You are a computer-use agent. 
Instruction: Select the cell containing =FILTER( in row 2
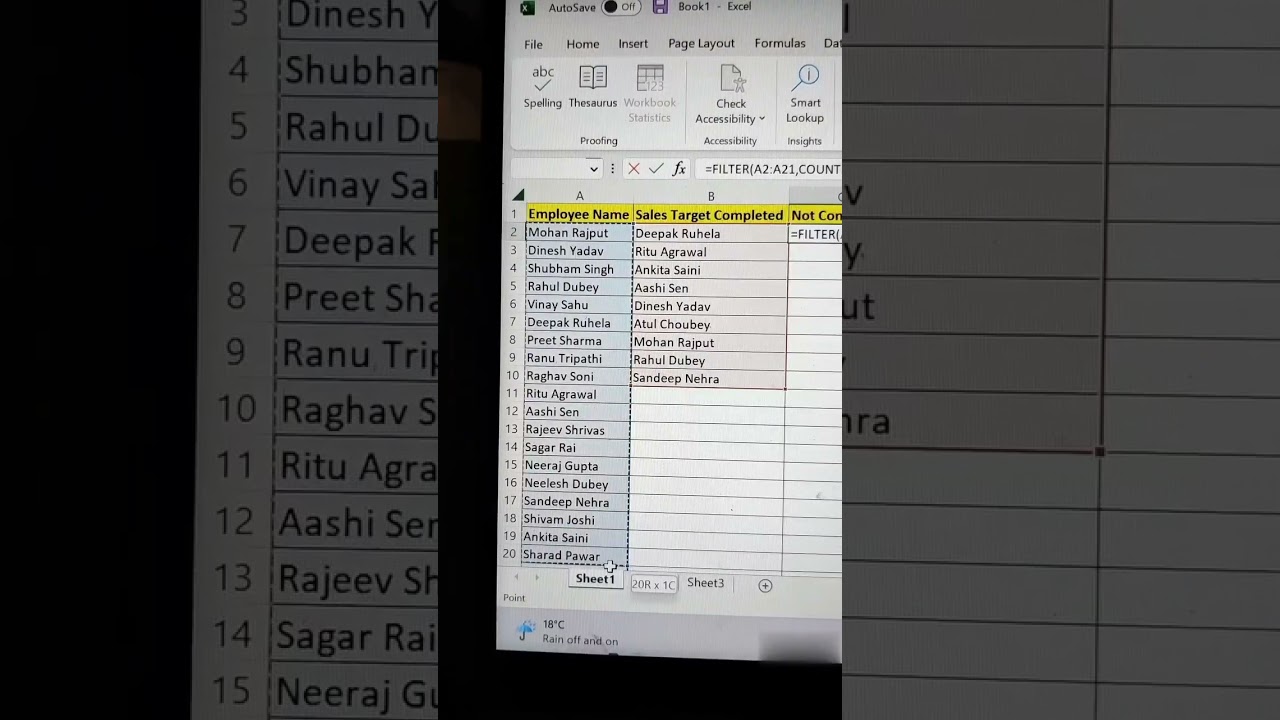[815, 234]
